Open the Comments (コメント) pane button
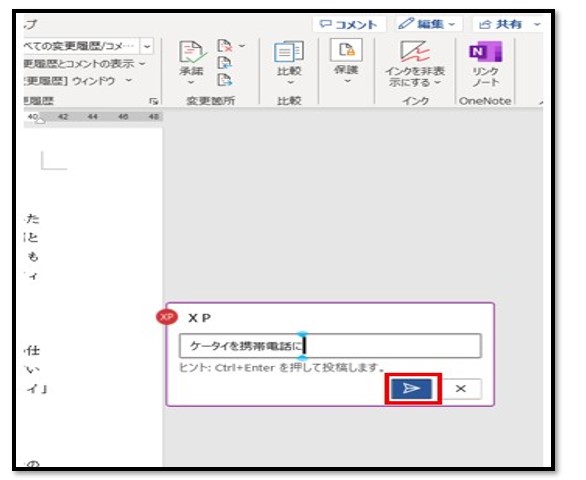Image resolution: width=586 pixels, height=480 pixels. [x=349, y=24]
